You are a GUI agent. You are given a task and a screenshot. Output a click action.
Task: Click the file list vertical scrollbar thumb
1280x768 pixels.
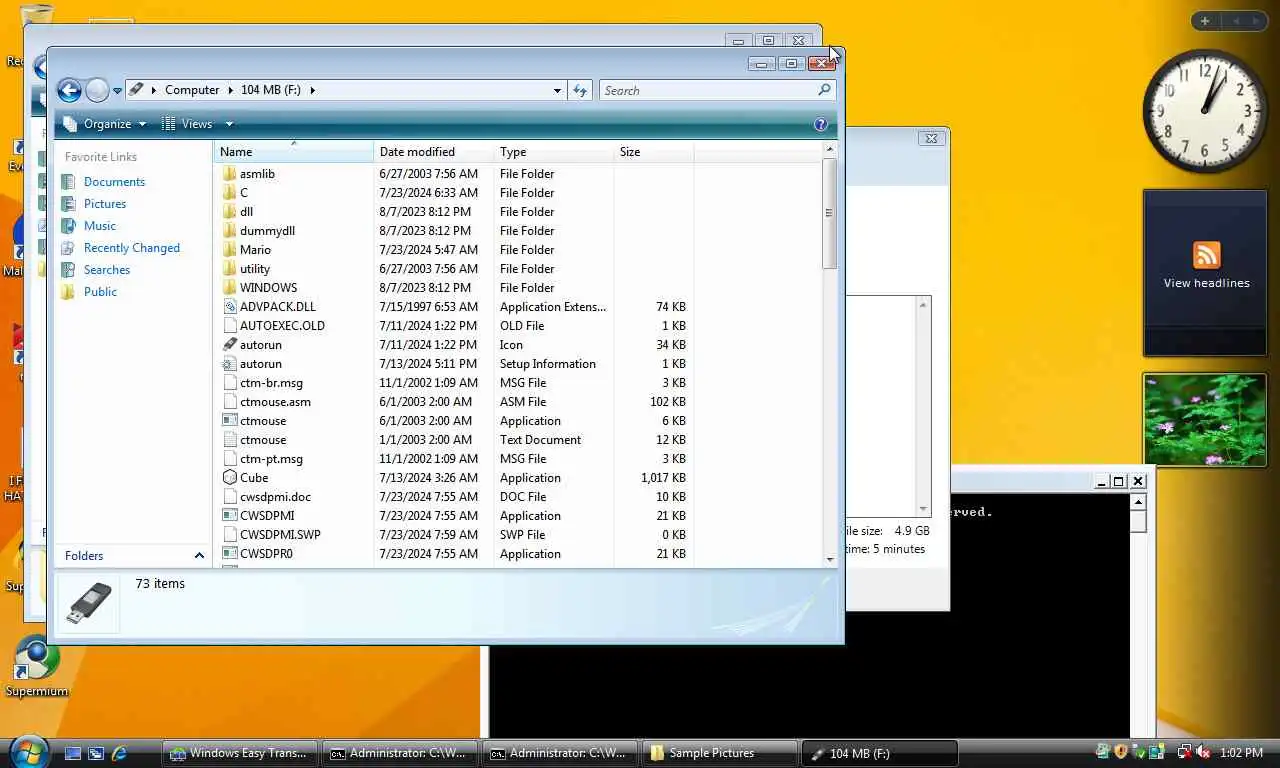(829, 213)
